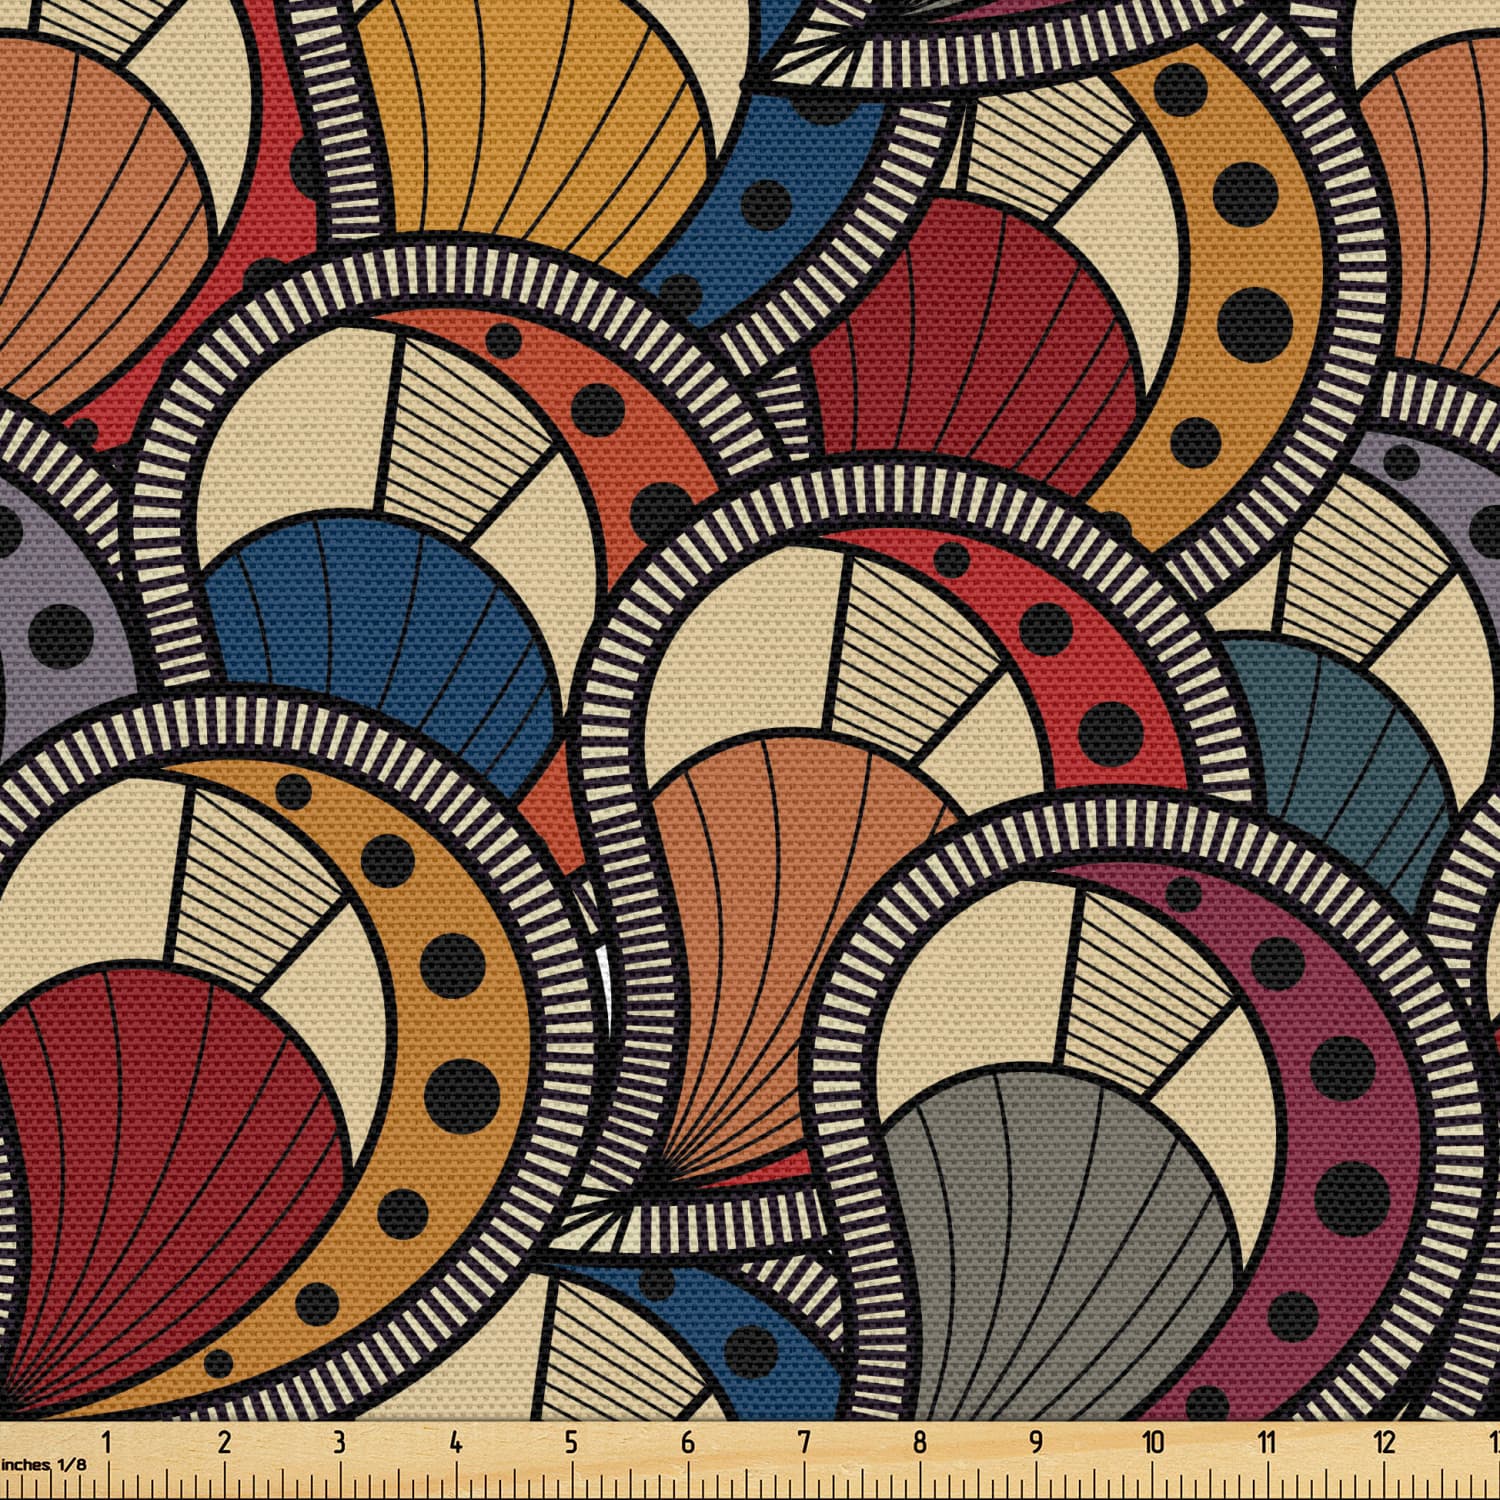The image size is (1500, 1500).
Task: Click the number 11 on the ruler
Action: point(1268,1441)
